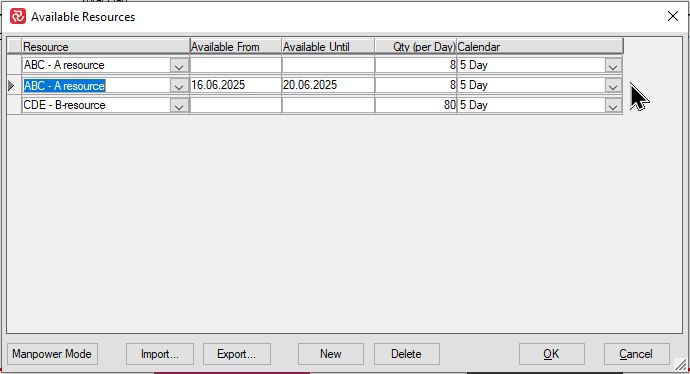Open Calendar dropdown in CDE row

click(613, 106)
